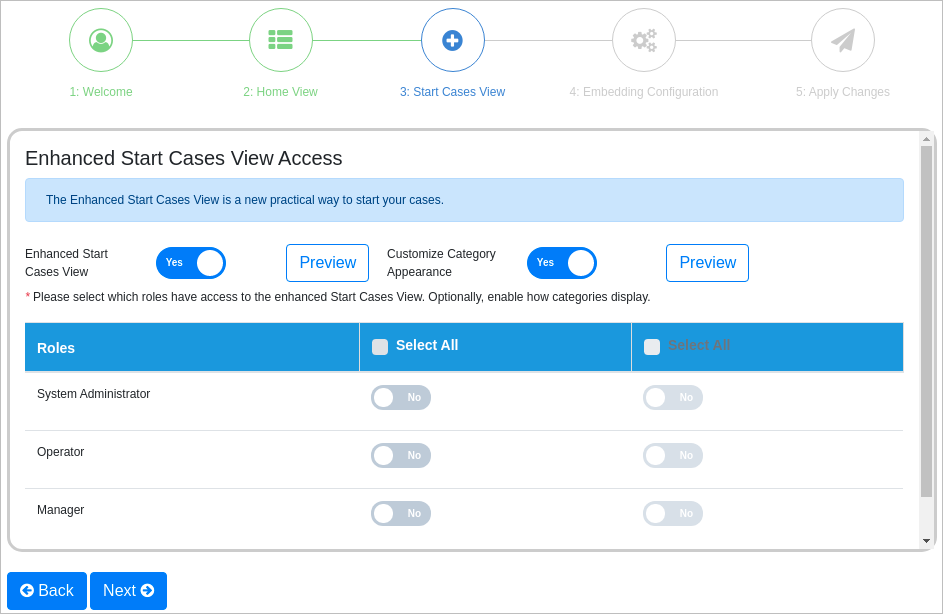Enable Start Cases access for System Administrator
Image resolution: width=943 pixels, height=614 pixels.
401,398
